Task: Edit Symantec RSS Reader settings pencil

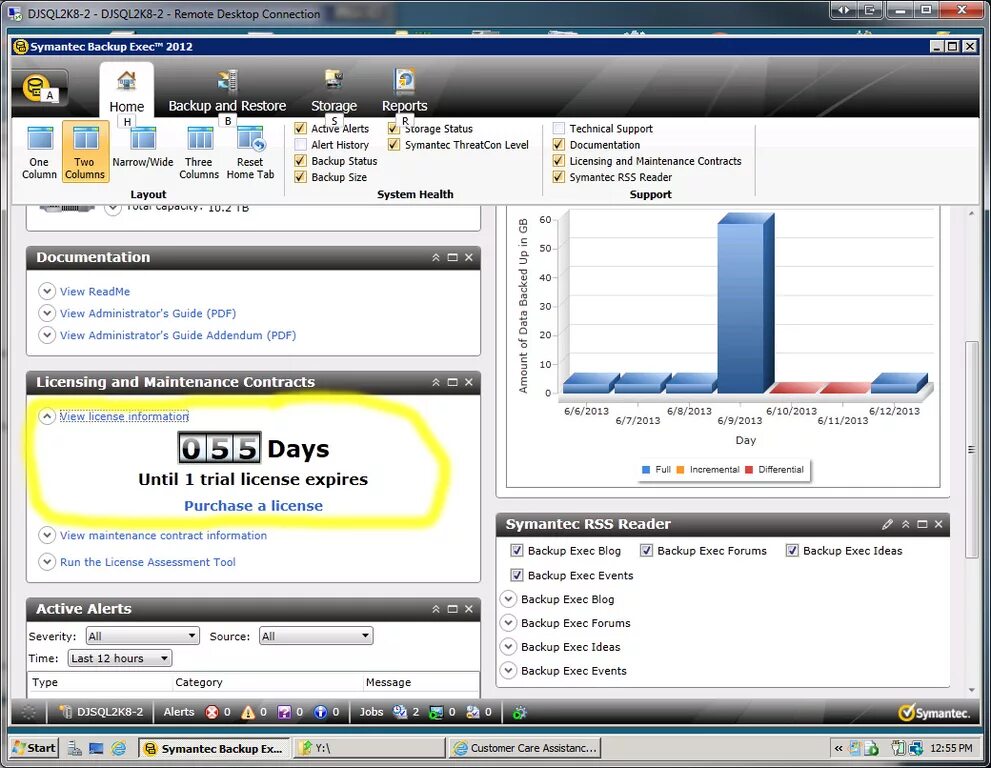Action: [888, 524]
